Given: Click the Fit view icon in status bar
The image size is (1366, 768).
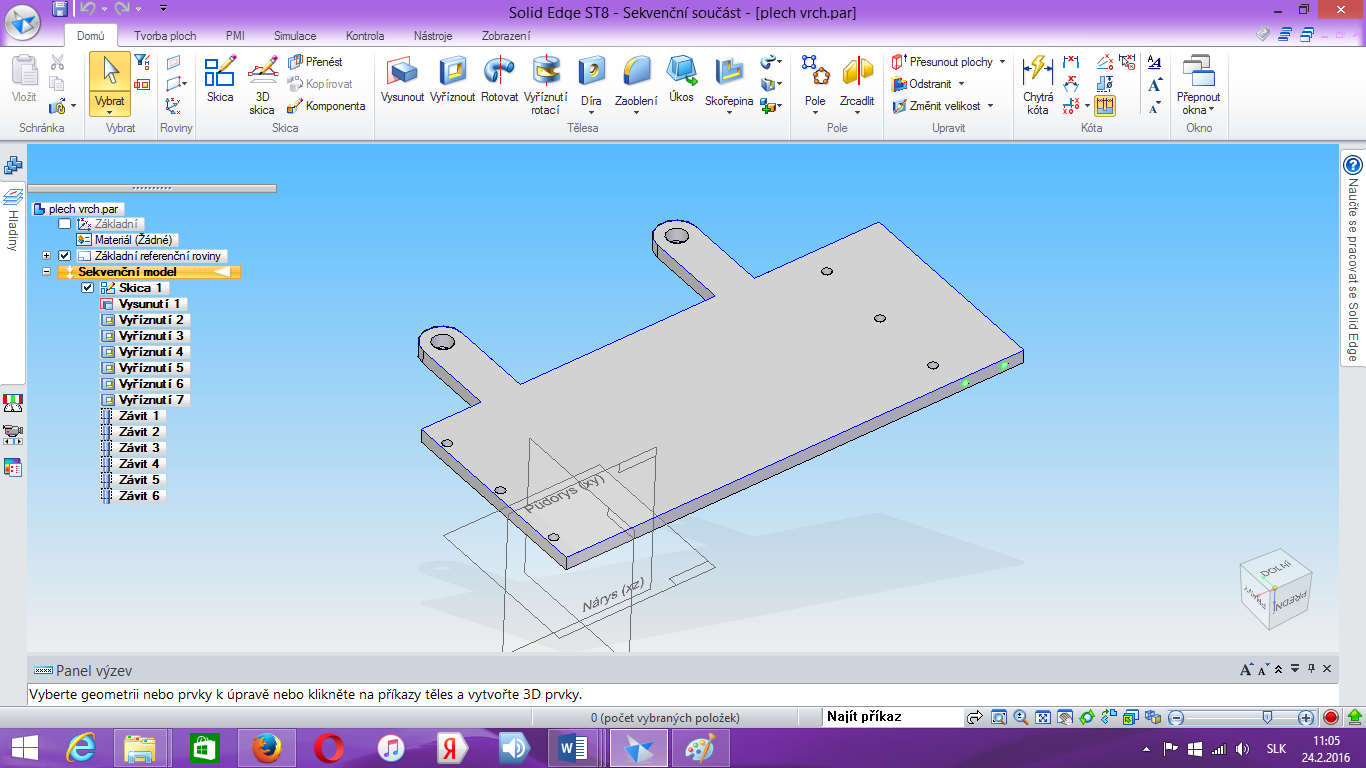Looking at the screenshot, I should click(1042, 717).
